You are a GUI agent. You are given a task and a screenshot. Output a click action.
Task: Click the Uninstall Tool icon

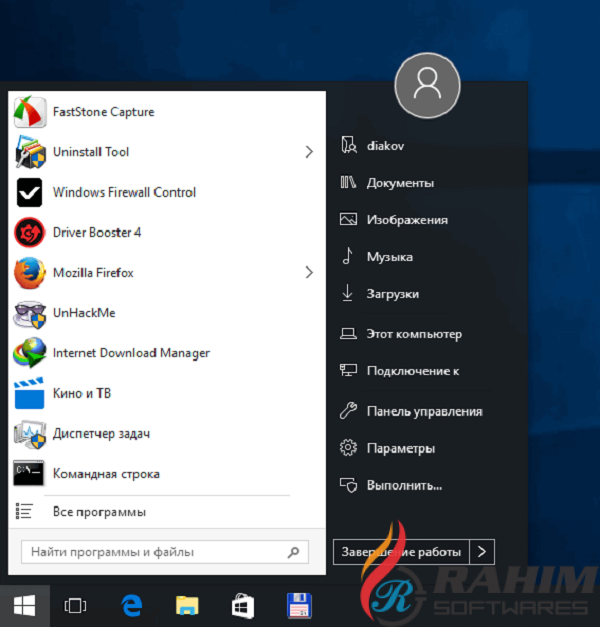point(30,152)
